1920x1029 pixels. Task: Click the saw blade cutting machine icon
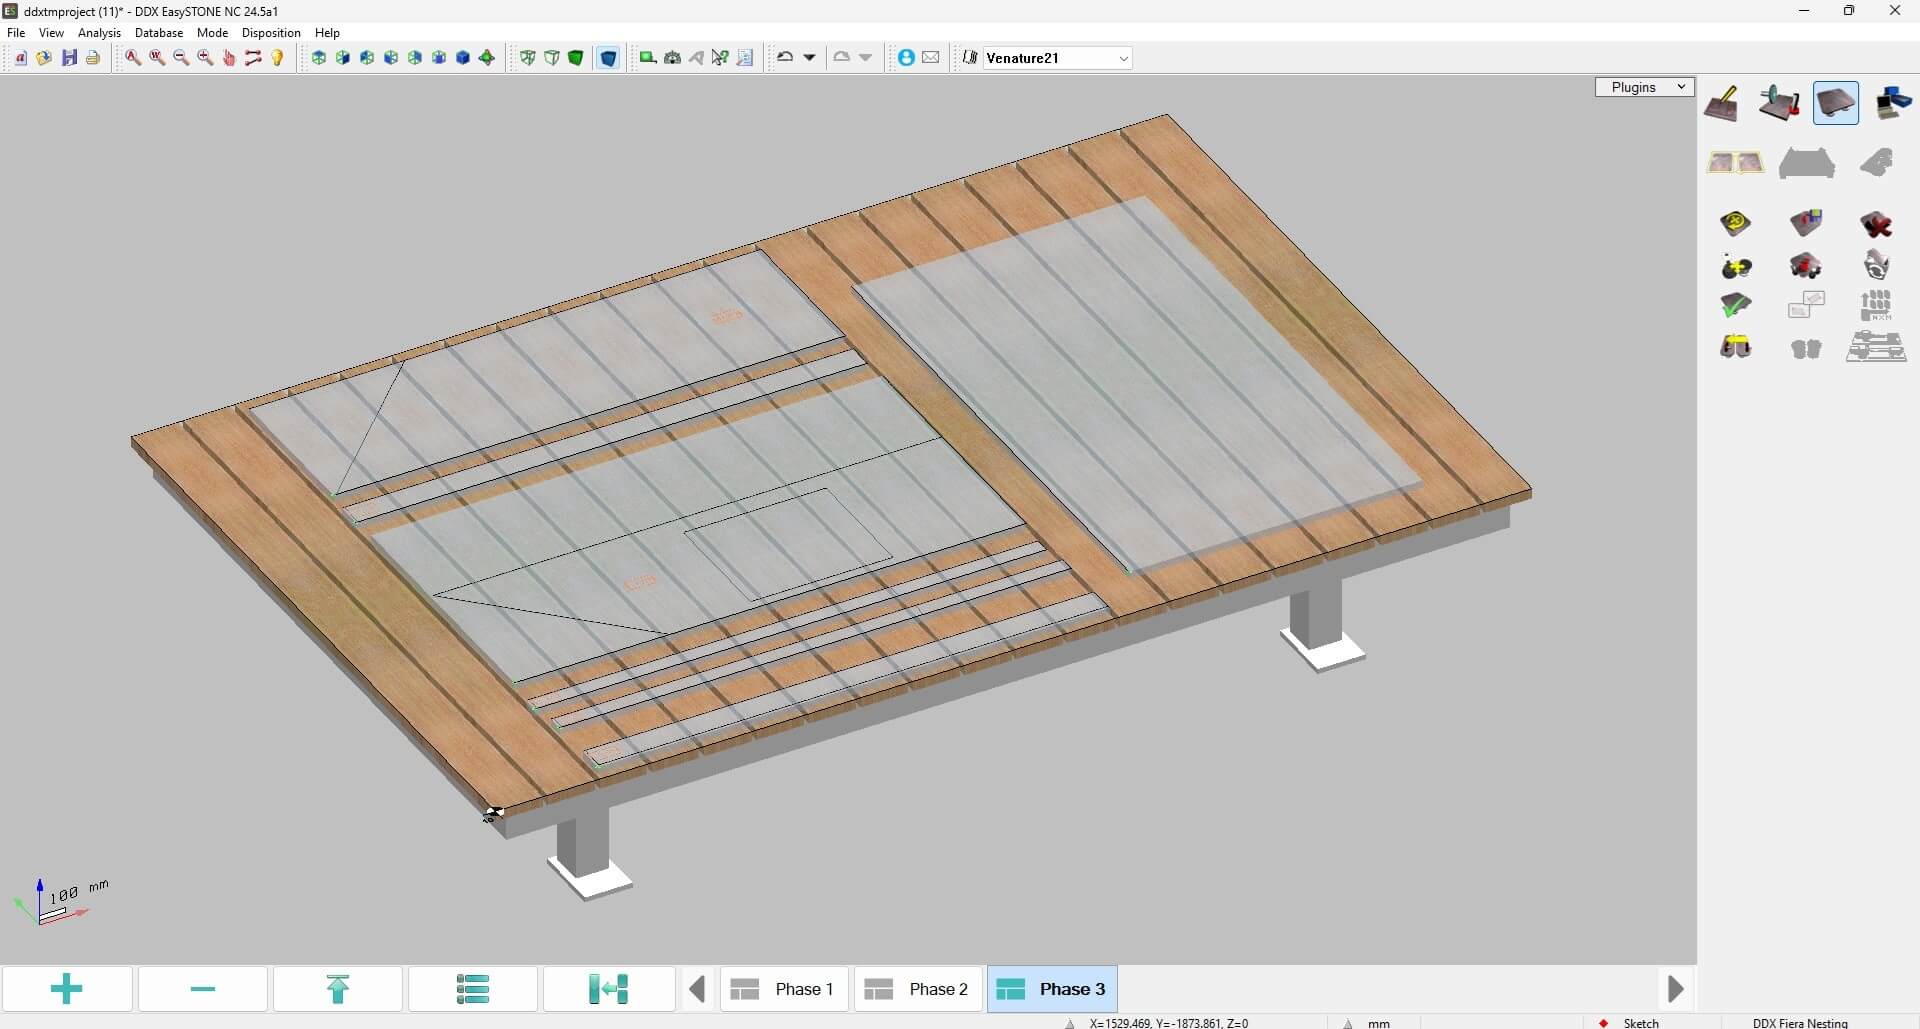(x=1779, y=103)
